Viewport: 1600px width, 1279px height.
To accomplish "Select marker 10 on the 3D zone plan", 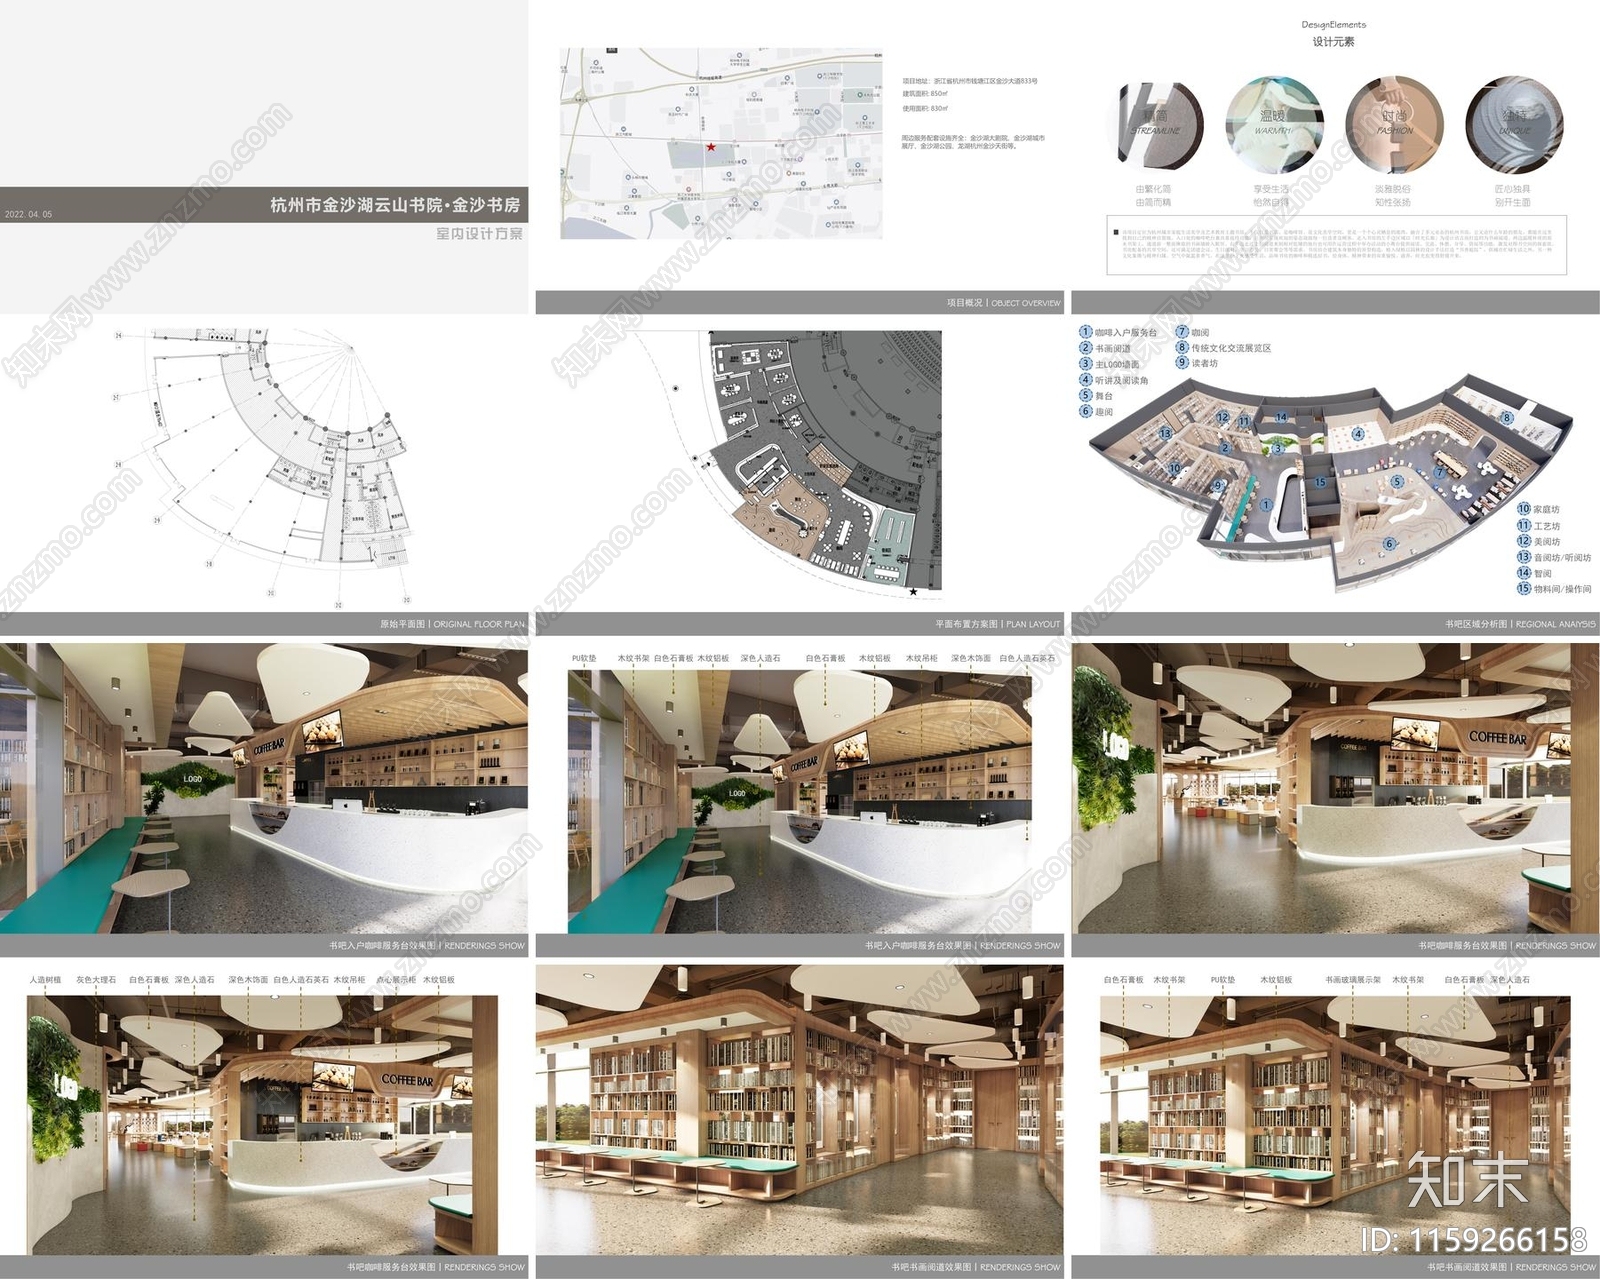I will (x=1175, y=467).
